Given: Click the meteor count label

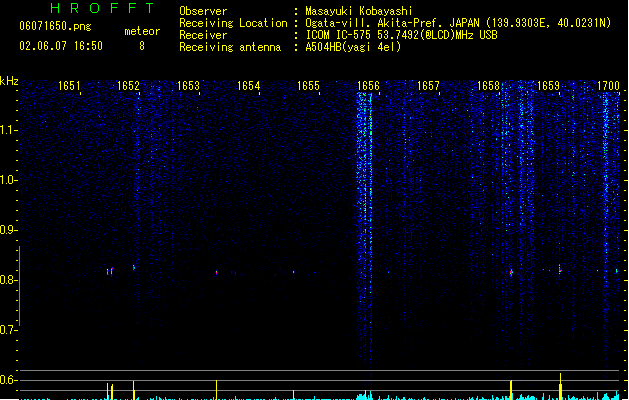Looking at the screenshot, I should [x=142, y=31].
